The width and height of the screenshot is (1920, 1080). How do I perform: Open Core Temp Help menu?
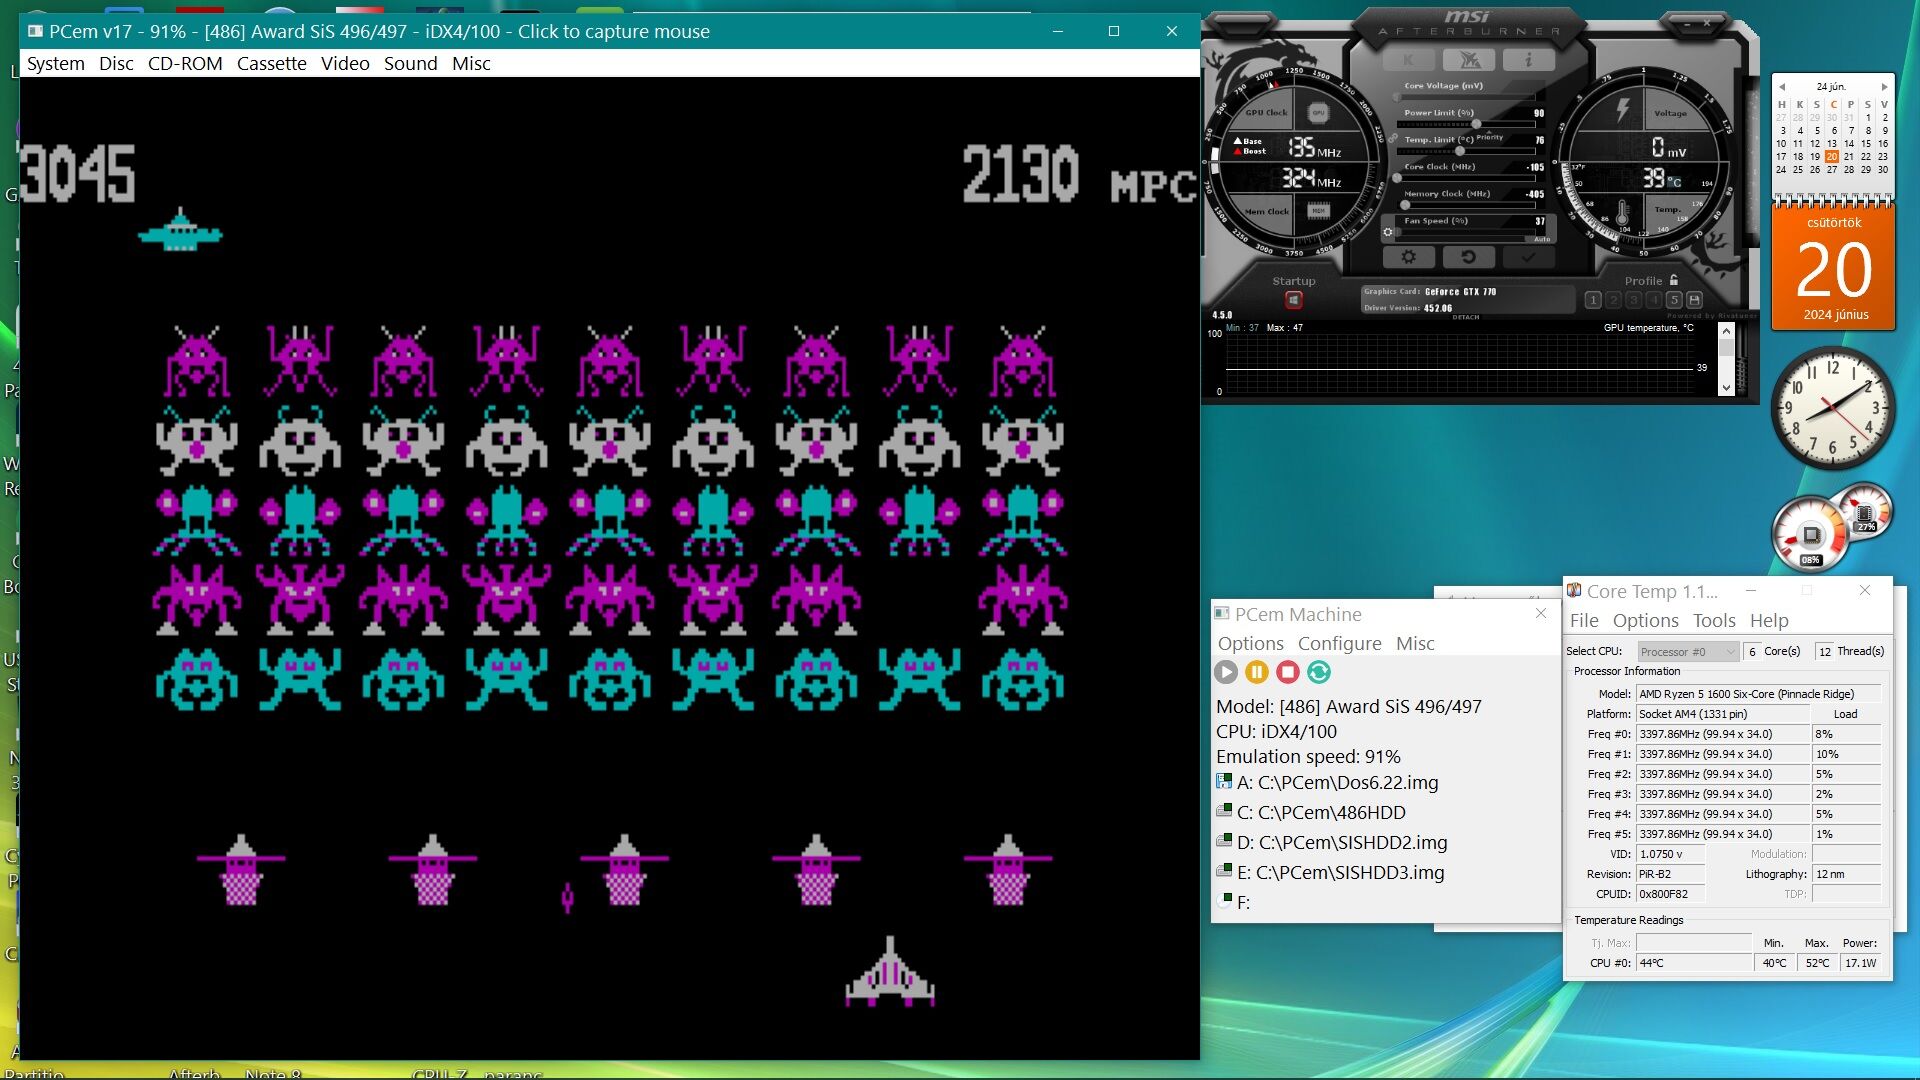pyautogui.click(x=1769, y=620)
